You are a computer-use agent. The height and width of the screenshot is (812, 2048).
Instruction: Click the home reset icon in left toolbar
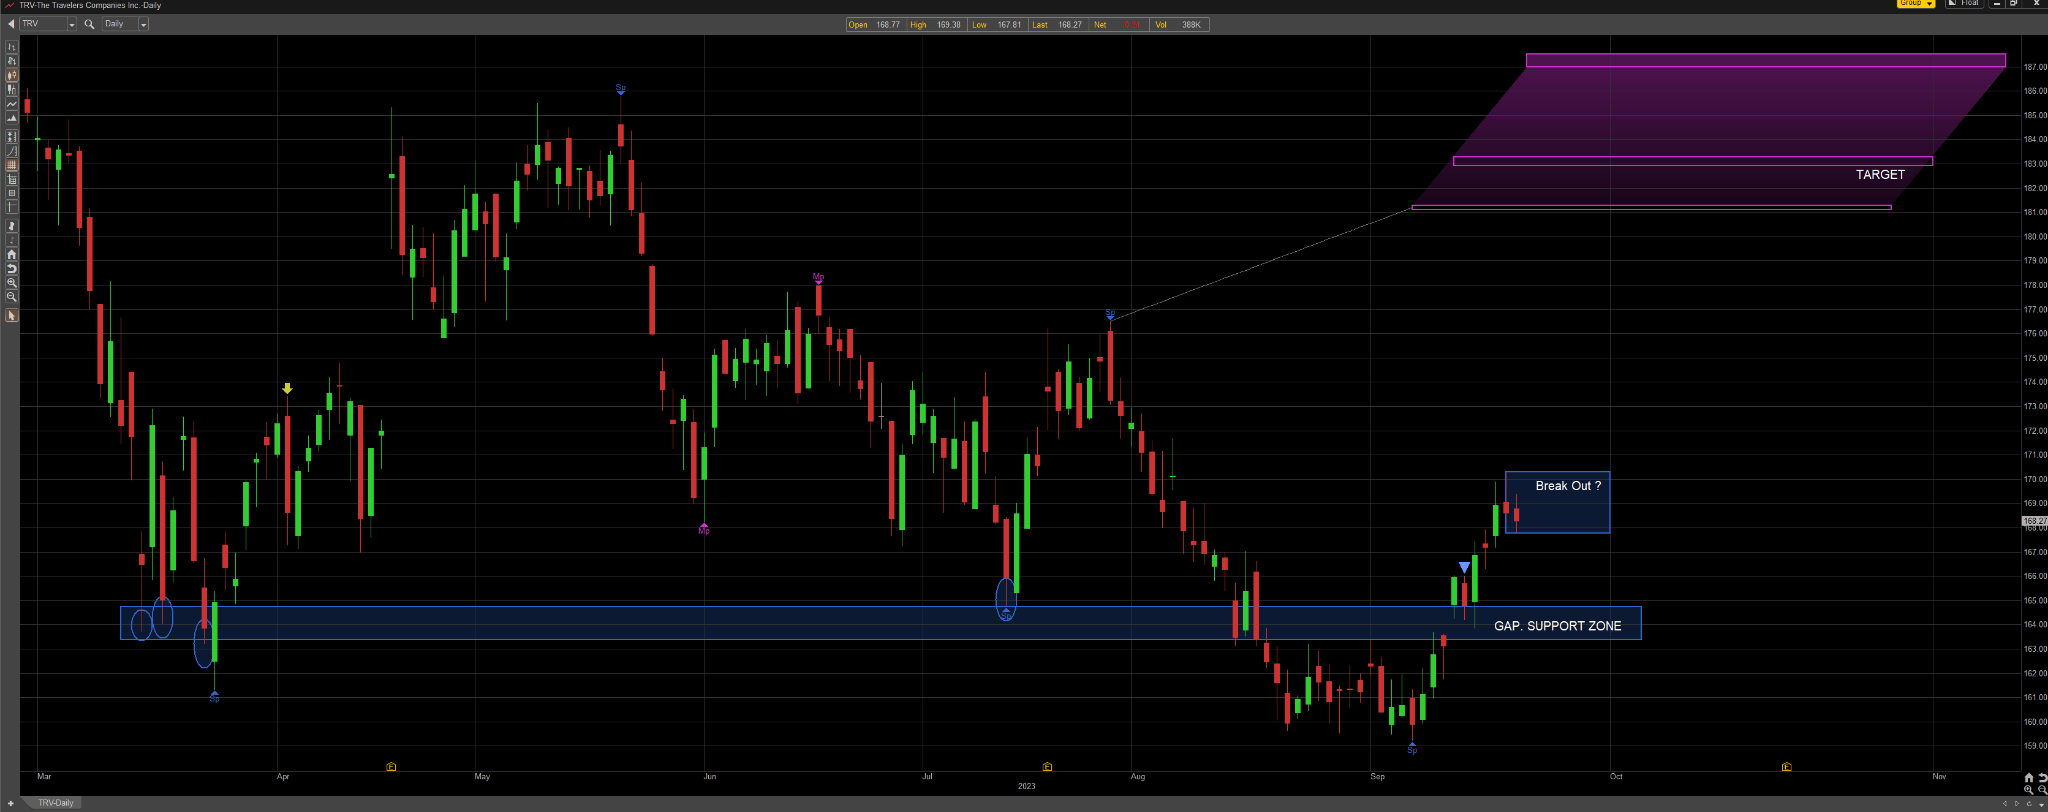(12, 254)
